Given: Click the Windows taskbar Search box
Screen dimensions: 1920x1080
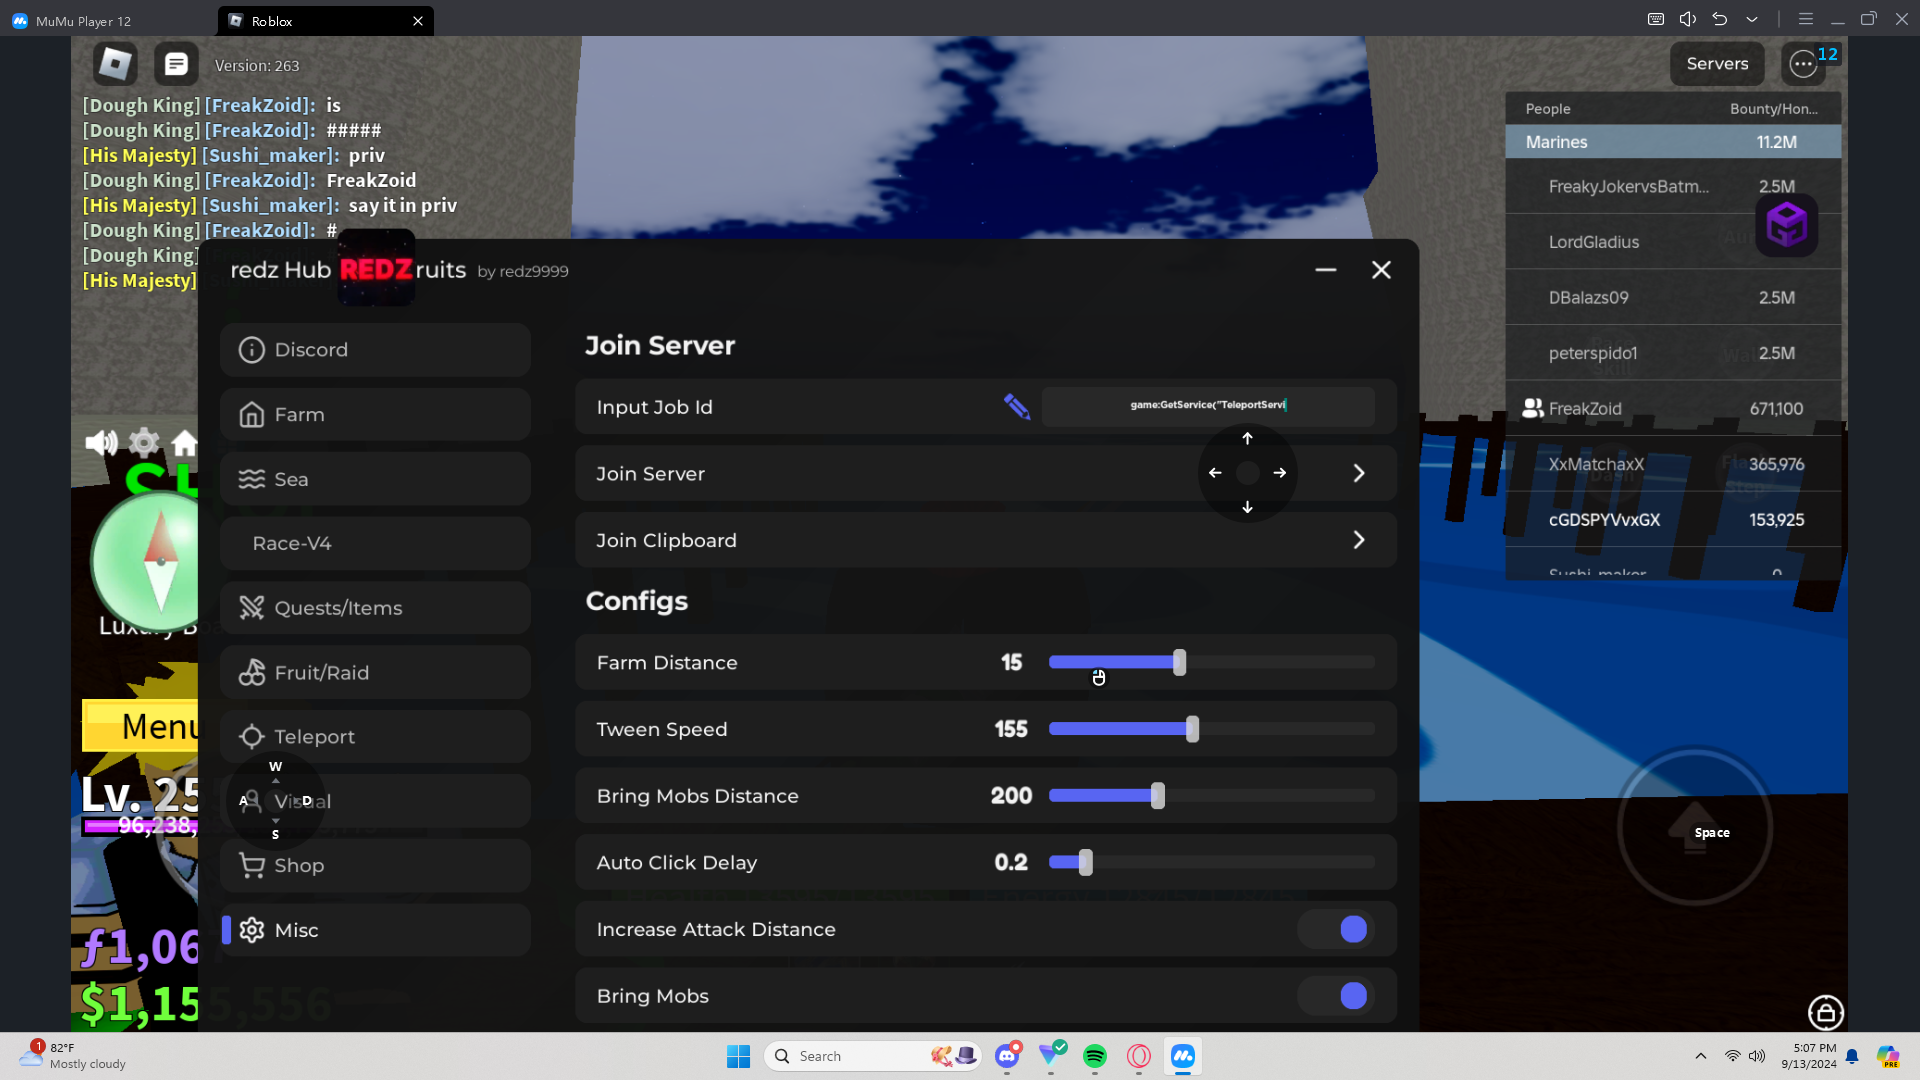Looking at the screenshot, I should point(873,1056).
